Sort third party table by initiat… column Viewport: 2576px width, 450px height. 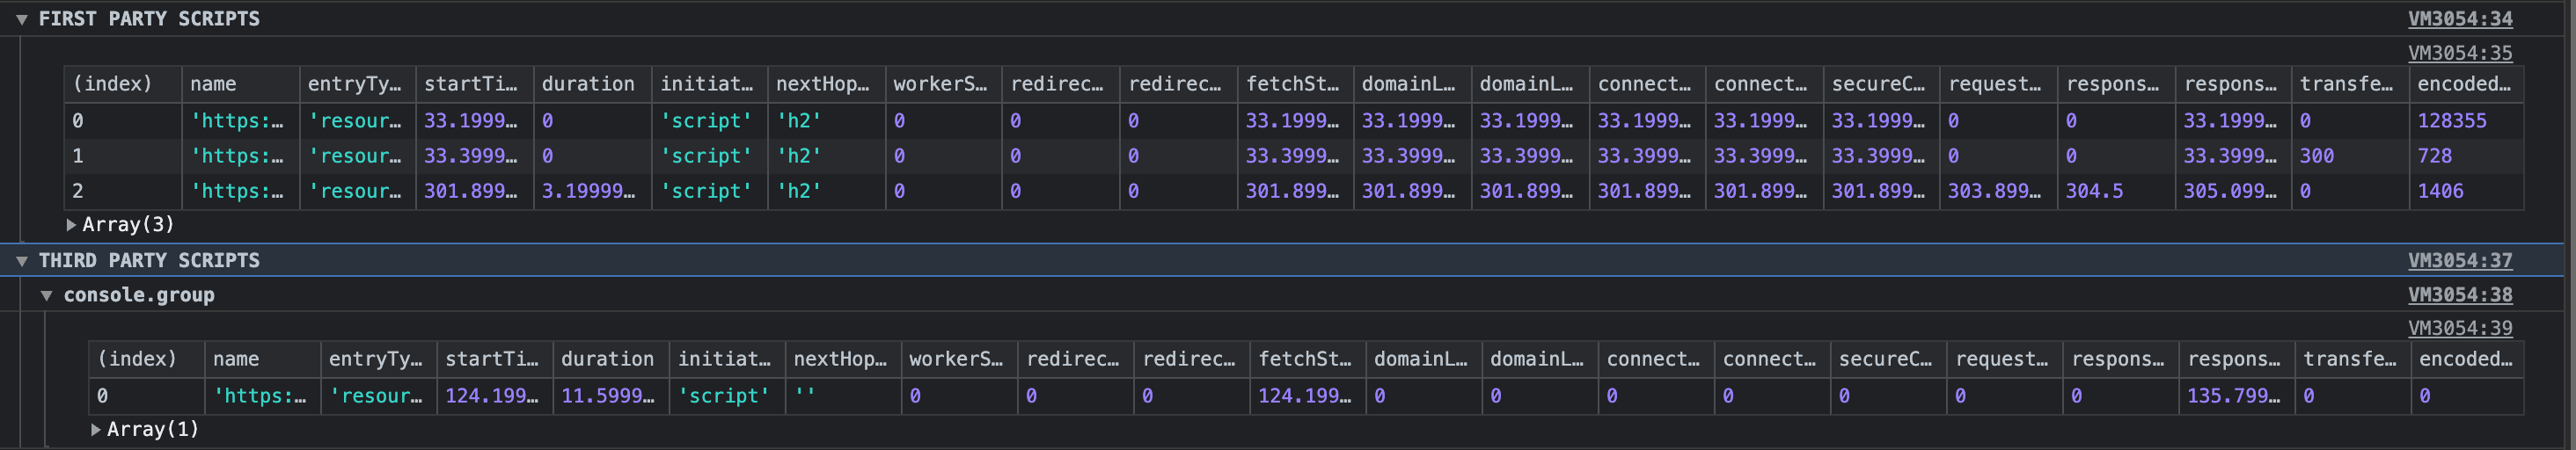(x=727, y=359)
